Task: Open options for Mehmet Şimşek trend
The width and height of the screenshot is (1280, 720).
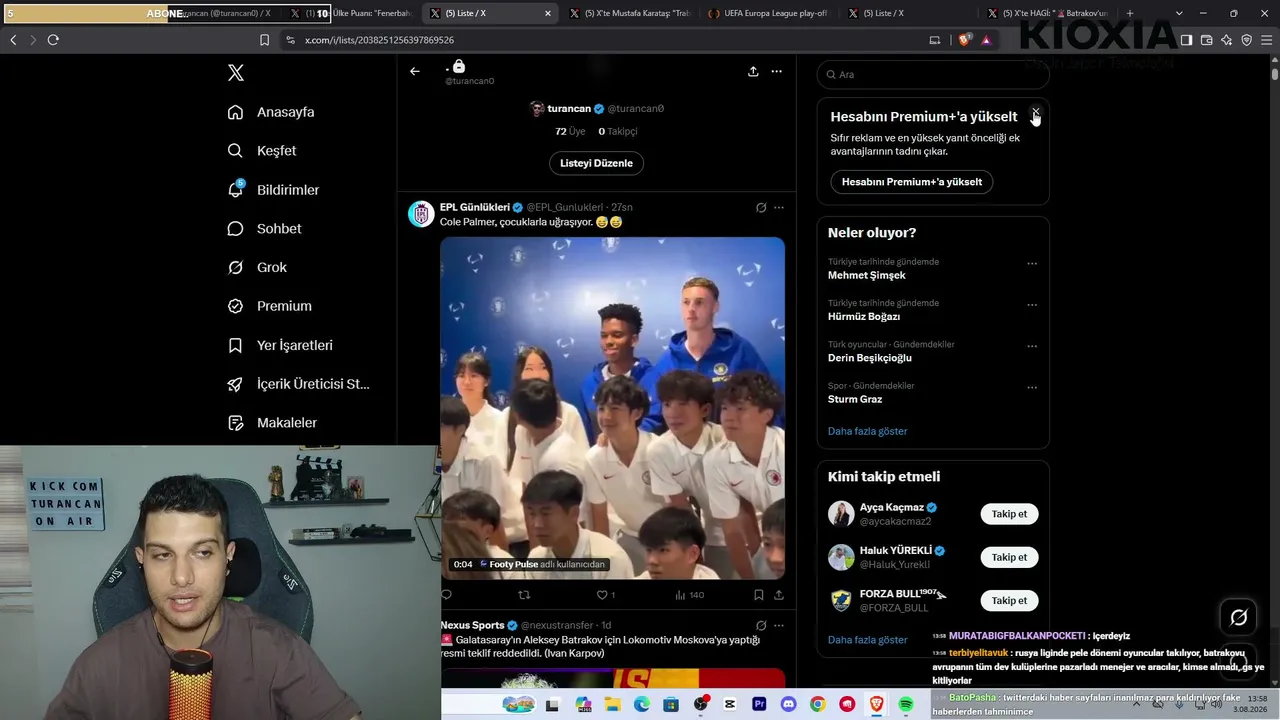Action: (x=1032, y=264)
